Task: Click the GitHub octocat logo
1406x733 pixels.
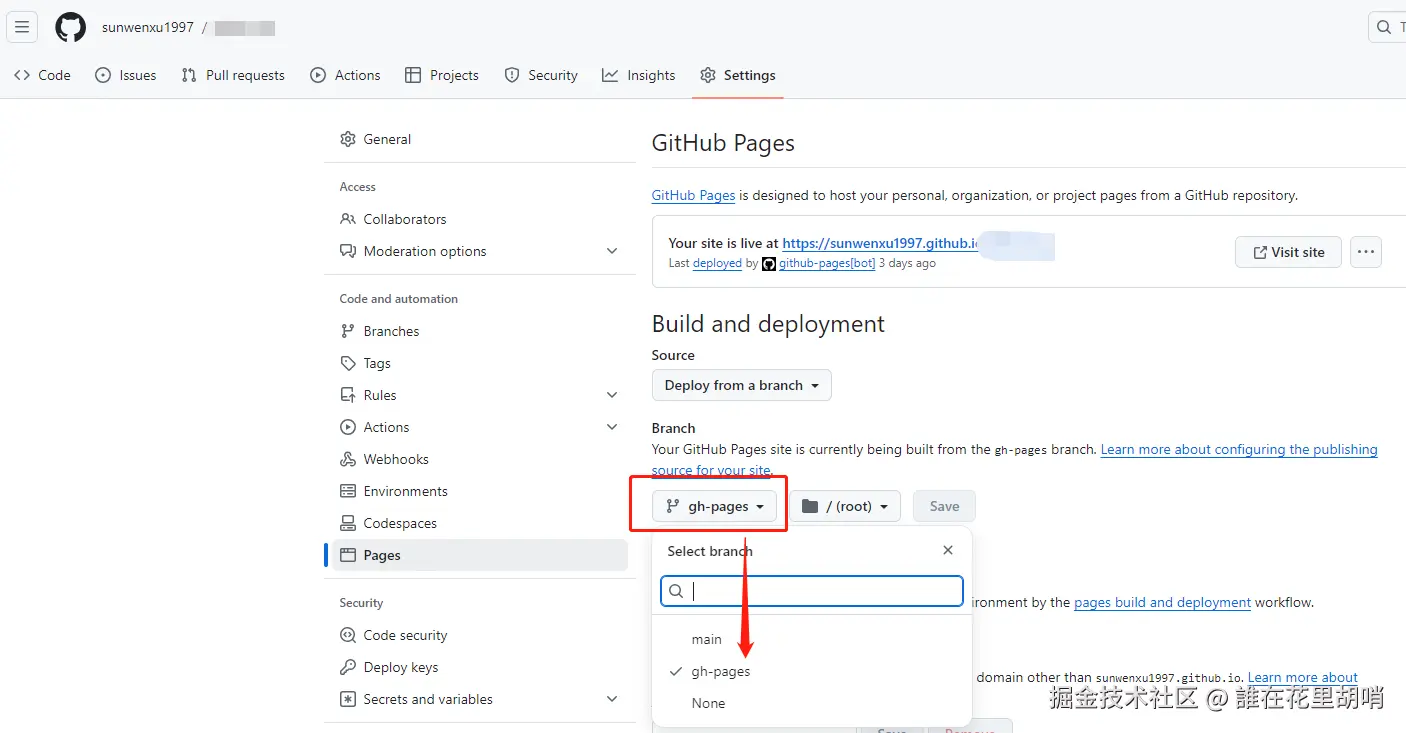Action: pos(70,27)
